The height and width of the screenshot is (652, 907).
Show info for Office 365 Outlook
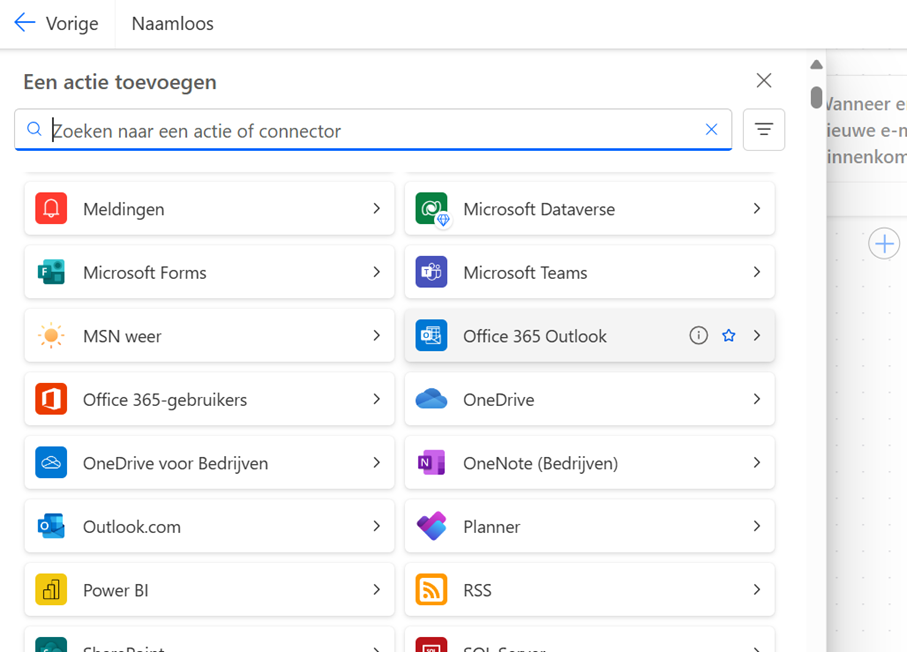click(x=698, y=336)
